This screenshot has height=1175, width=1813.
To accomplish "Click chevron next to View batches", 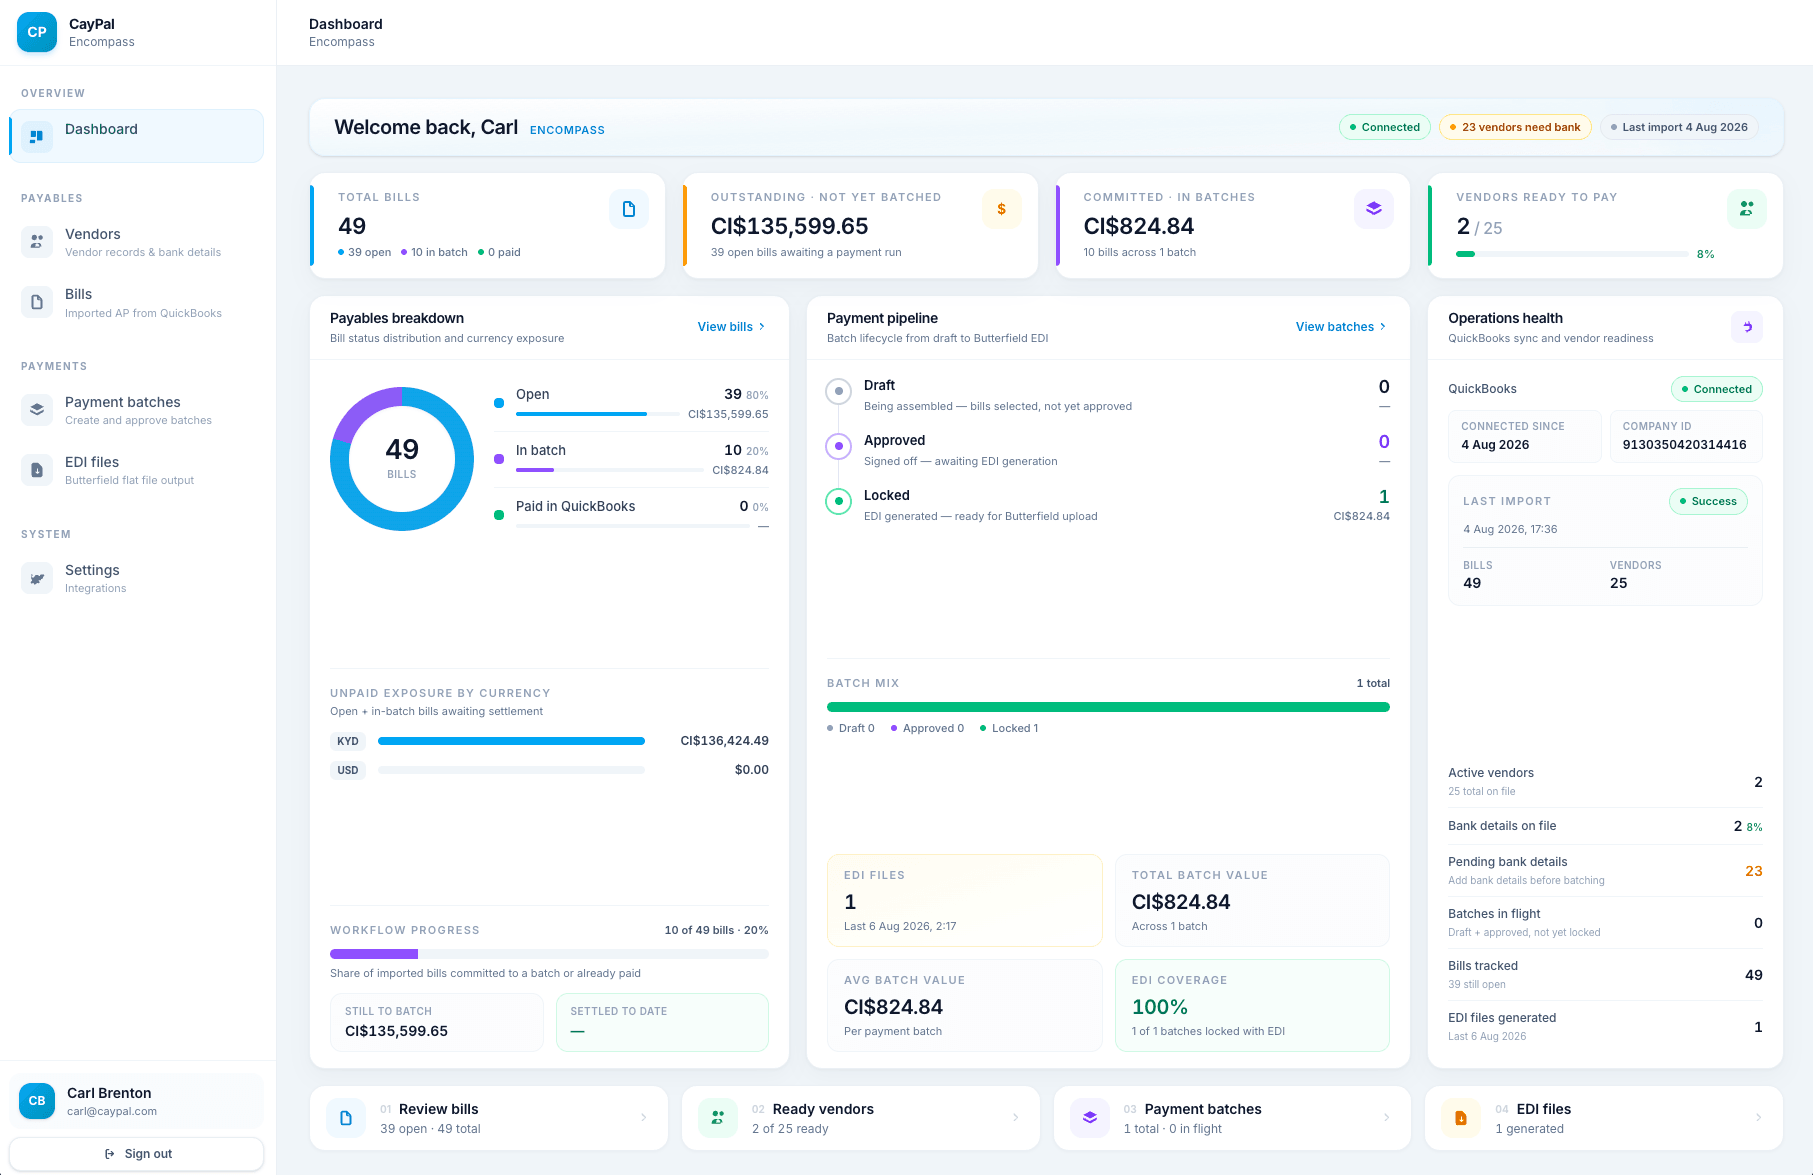I will (x=1383, y=327).
